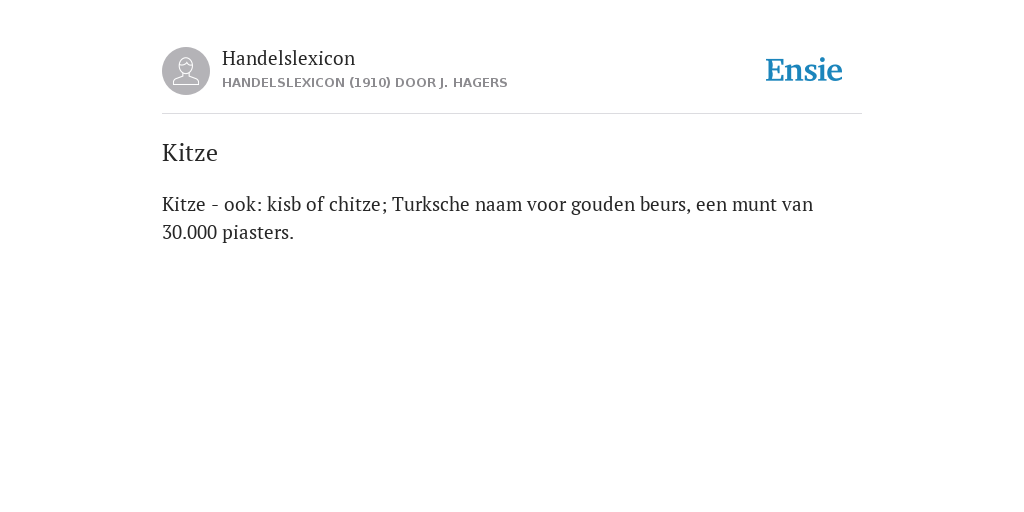This screenshot has width=1024, height=512.
Task: Open the Ensie logo link
Action: 804,70
